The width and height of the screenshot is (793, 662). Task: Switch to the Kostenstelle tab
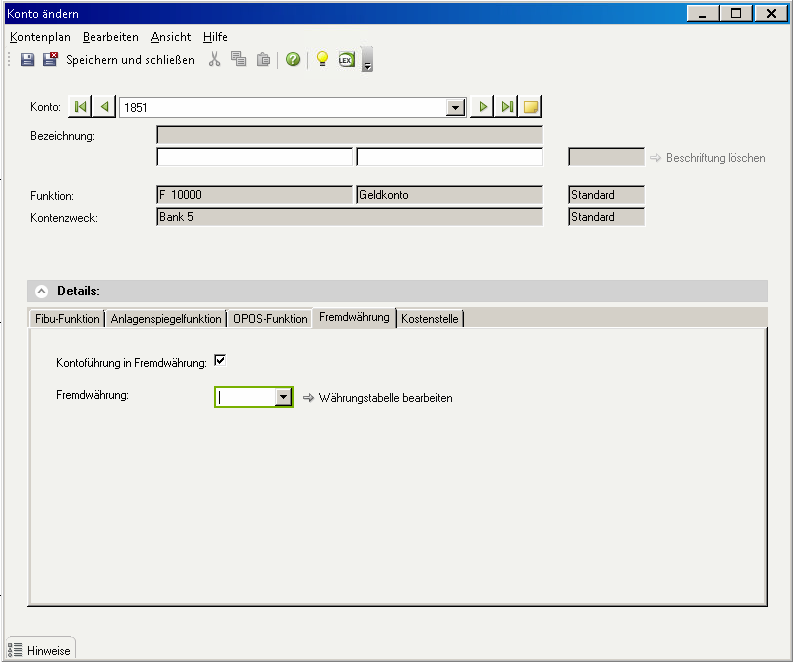pyautogui.click(x=430, y=318)
